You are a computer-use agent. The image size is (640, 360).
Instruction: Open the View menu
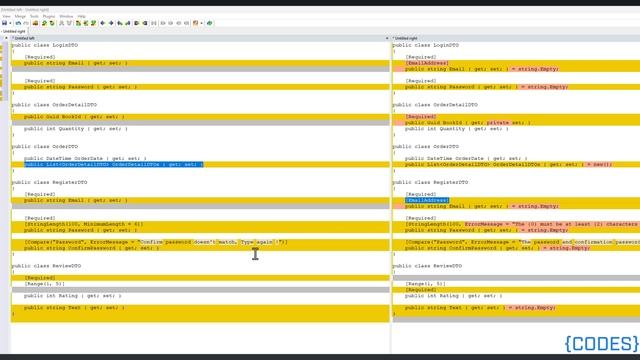tap(7, 16)
